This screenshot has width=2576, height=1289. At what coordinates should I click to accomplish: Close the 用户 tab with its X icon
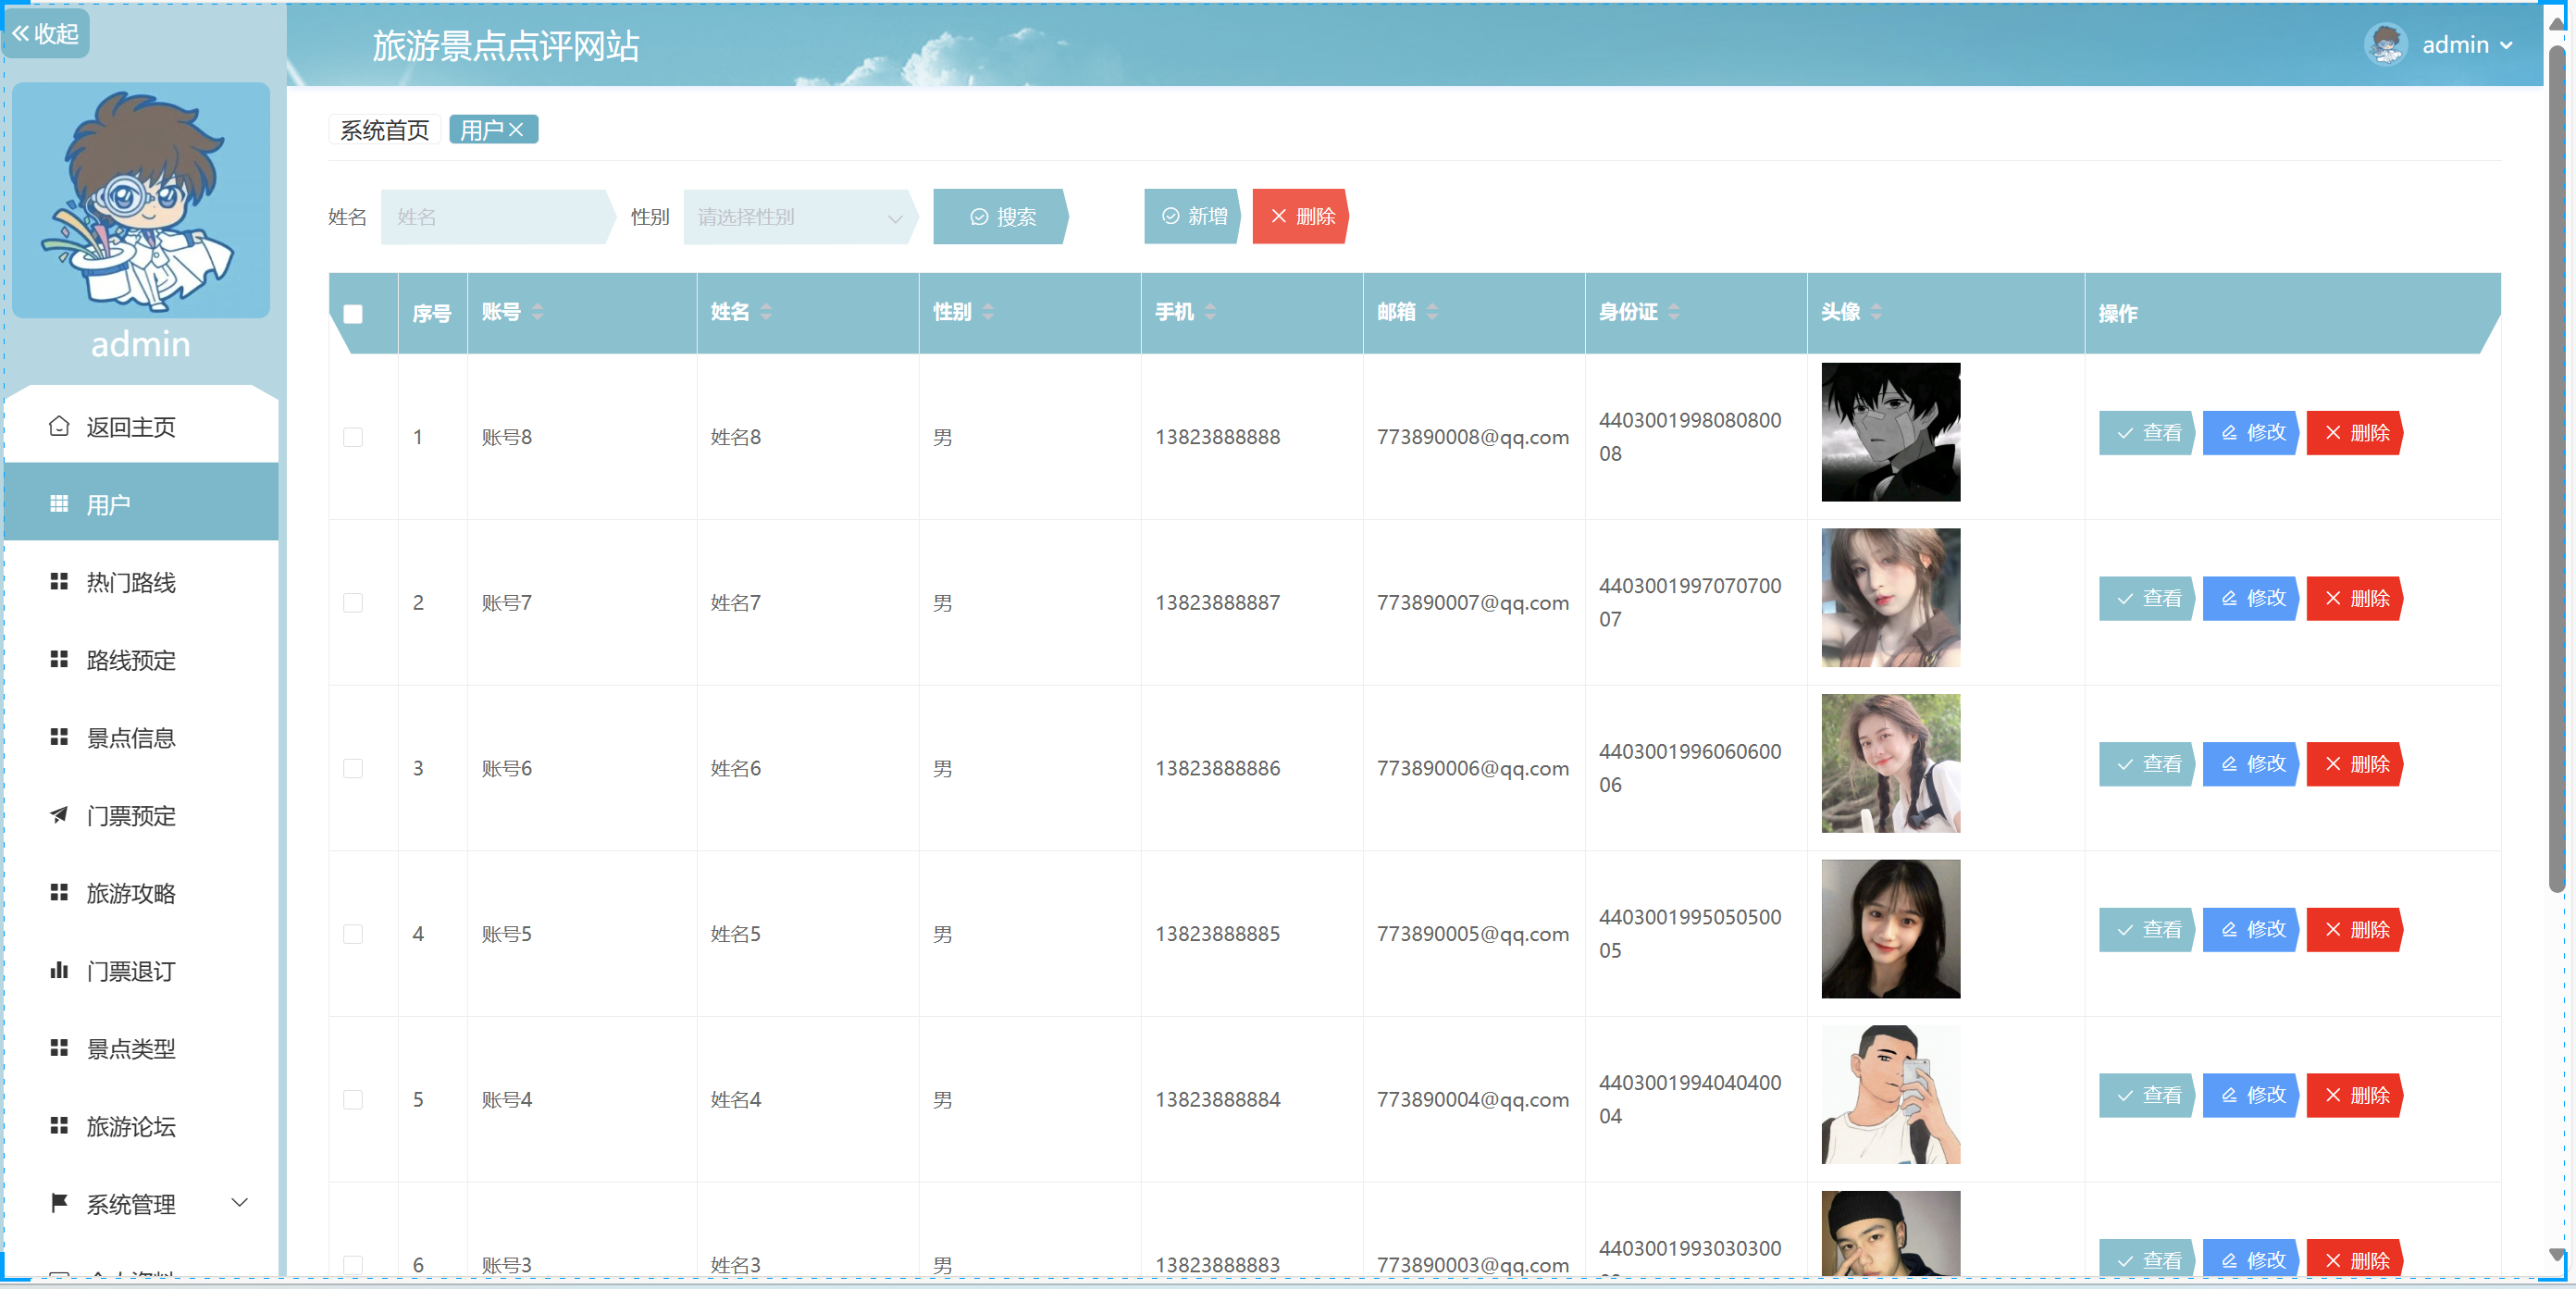[517, 130]
